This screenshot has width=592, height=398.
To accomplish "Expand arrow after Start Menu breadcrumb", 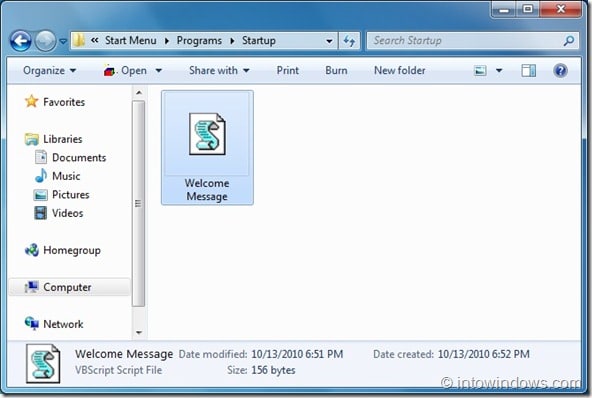I will (167, 41).
